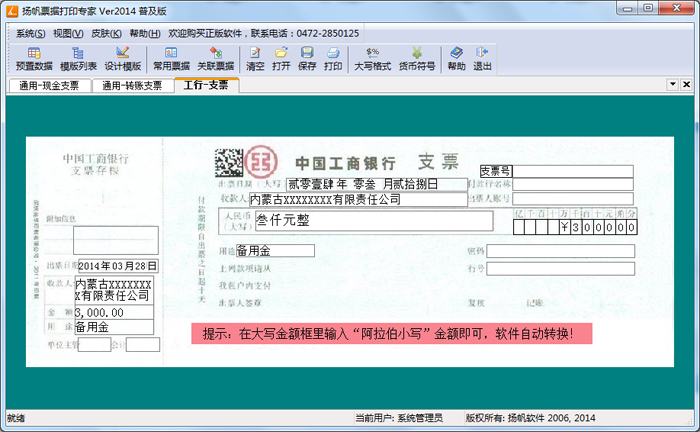Screen dimensions: 700x432
Task: Open the 视图(V) menu
Action: point(68,33)
